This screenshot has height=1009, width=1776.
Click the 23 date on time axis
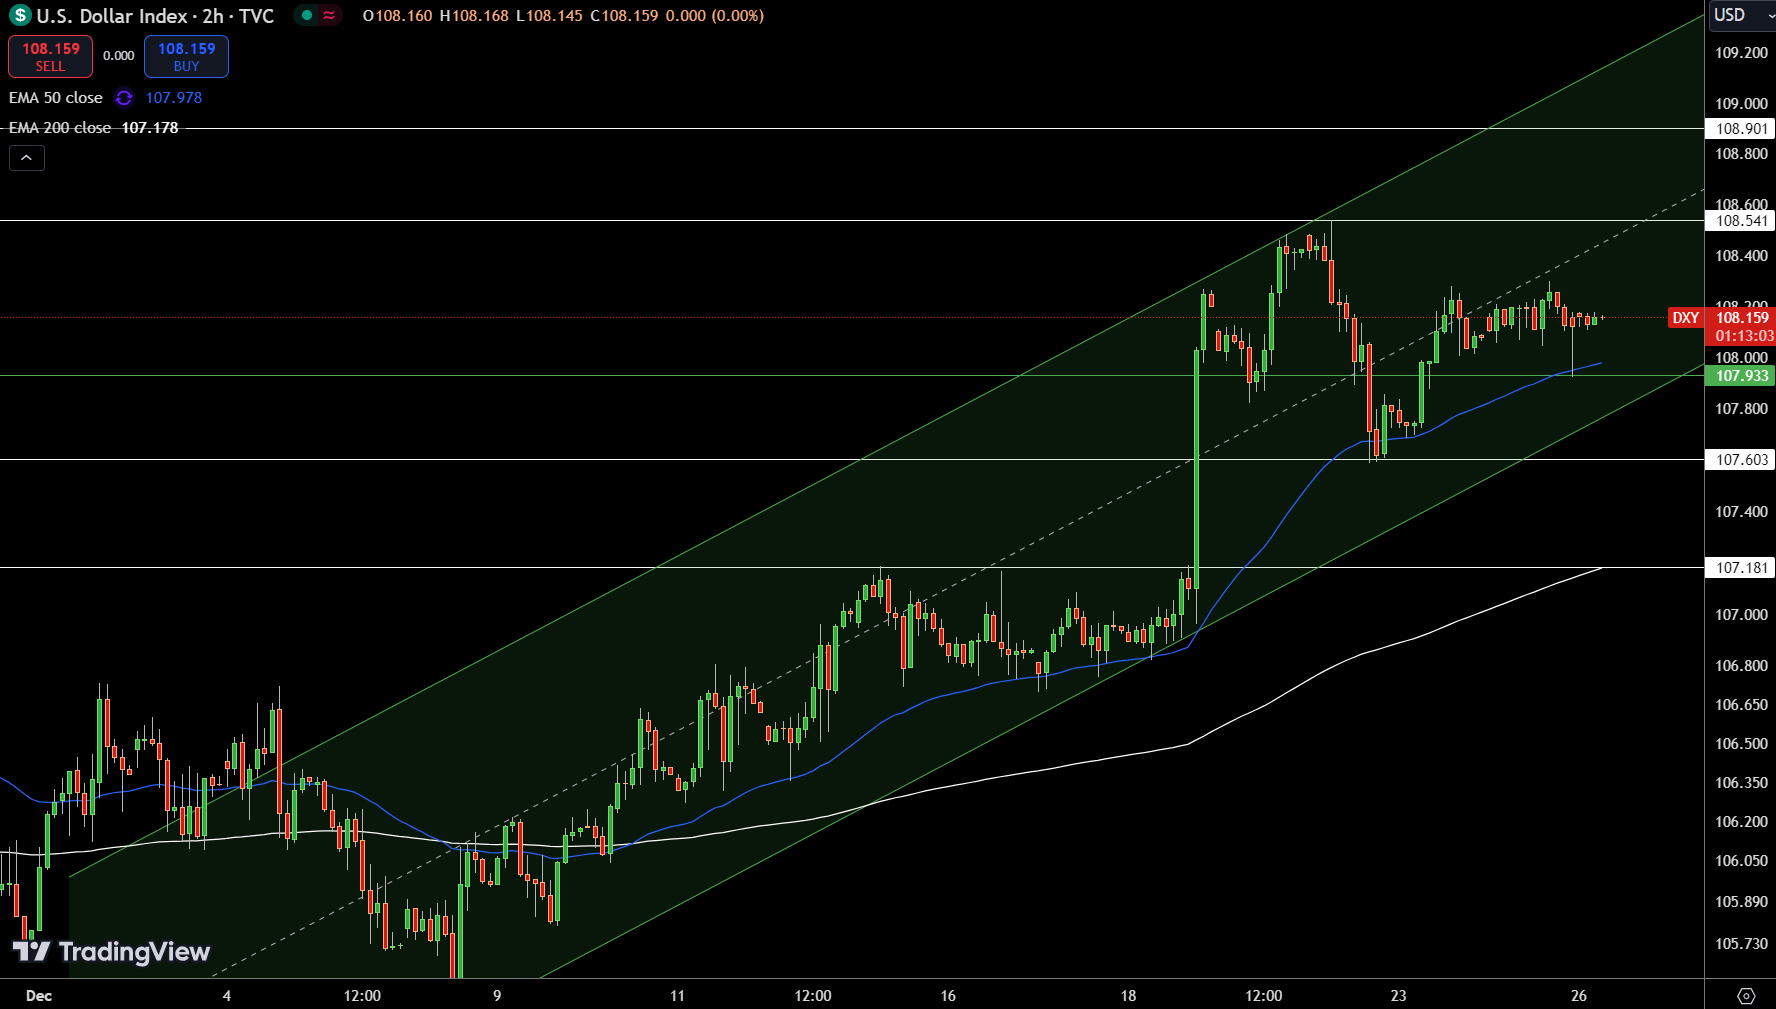1398,996
